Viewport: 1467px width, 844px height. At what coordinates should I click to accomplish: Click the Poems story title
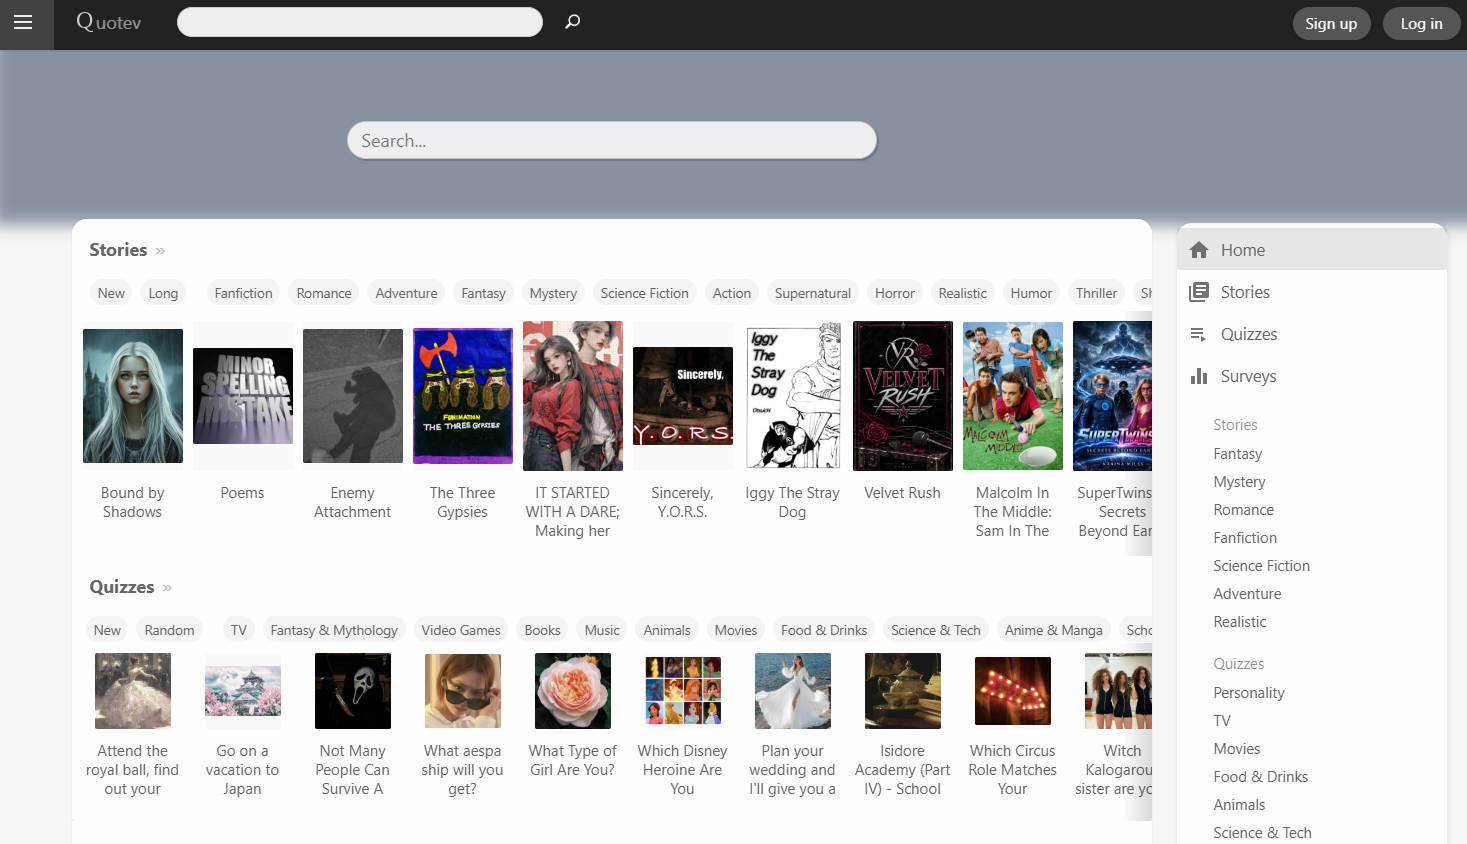tap(243, 493)
